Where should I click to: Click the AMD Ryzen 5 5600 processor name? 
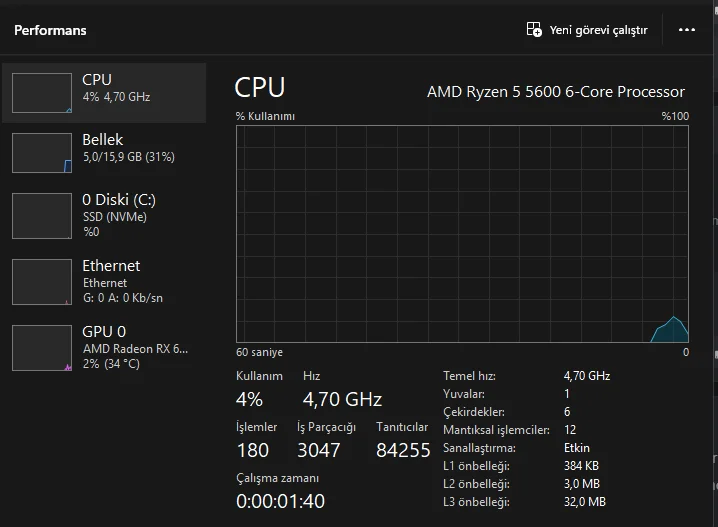coord(556,91)
